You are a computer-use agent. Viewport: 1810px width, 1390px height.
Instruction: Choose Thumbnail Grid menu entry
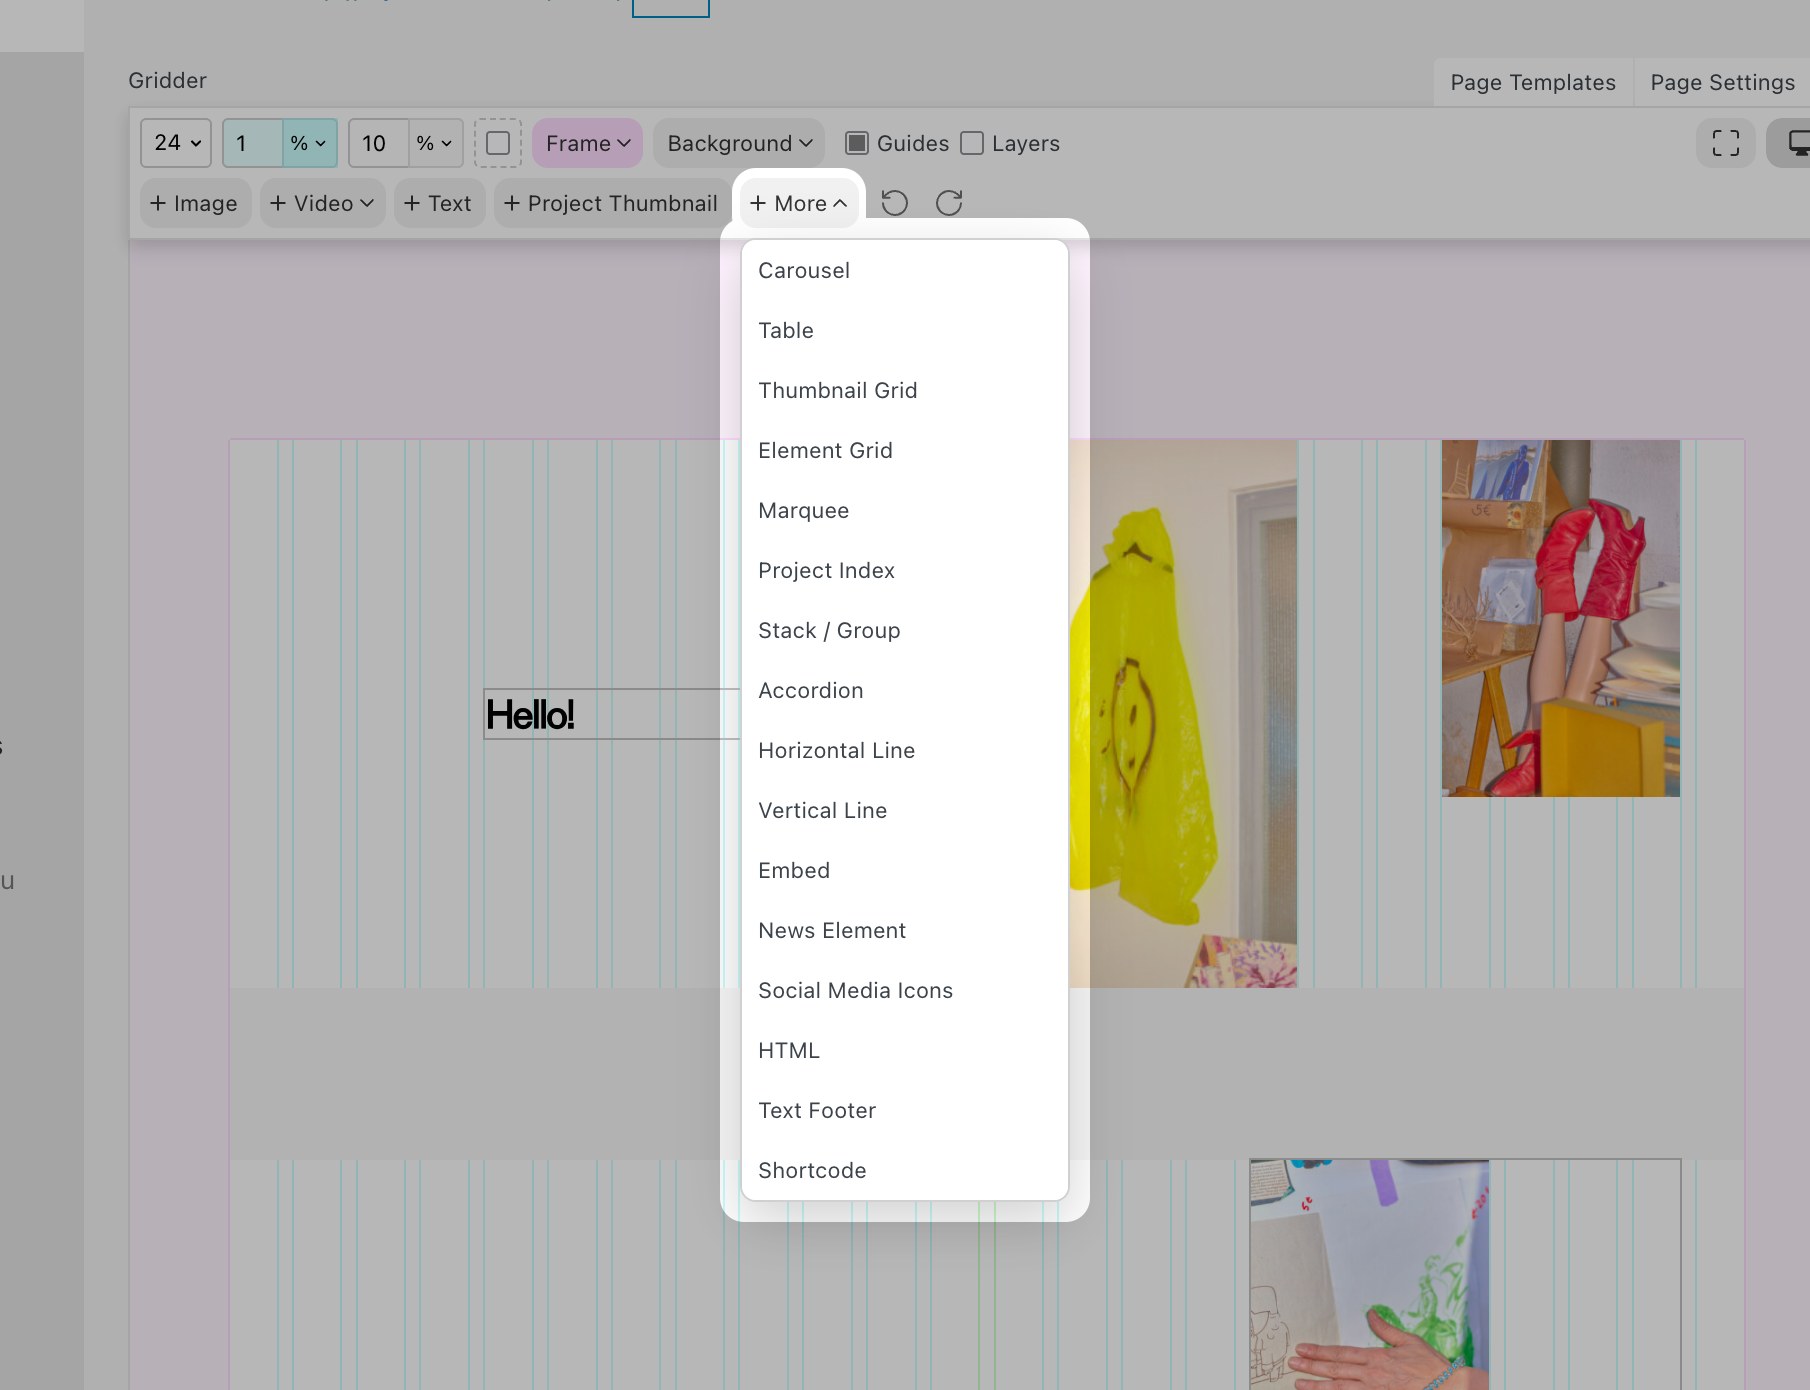[905, 390]
